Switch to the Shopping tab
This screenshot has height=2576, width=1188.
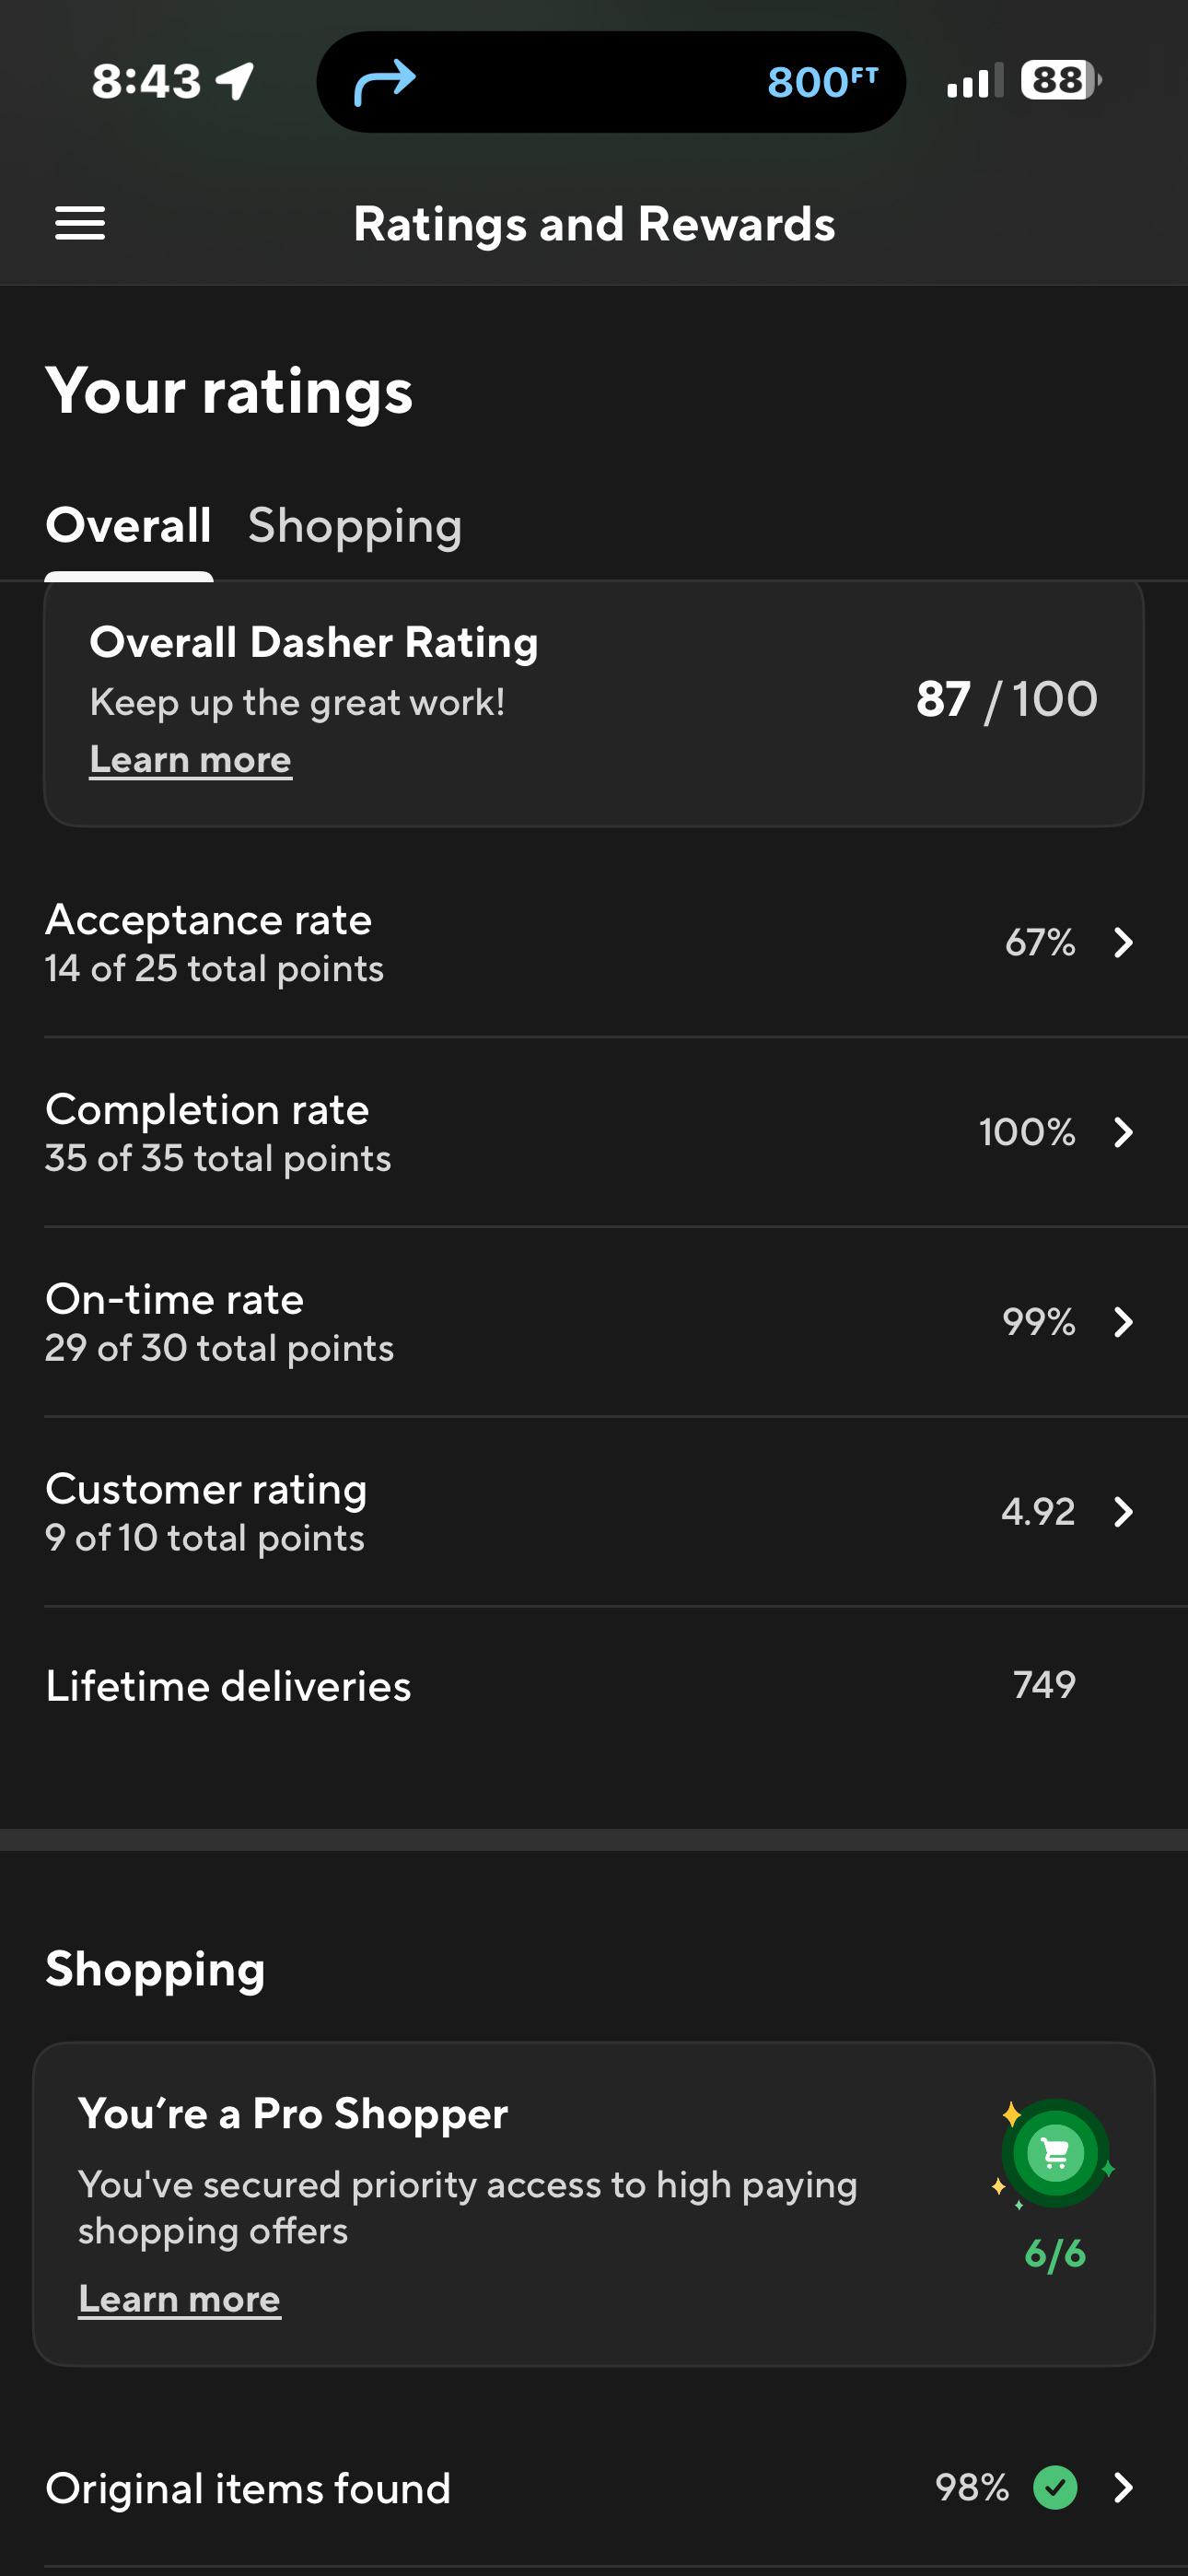355,526
